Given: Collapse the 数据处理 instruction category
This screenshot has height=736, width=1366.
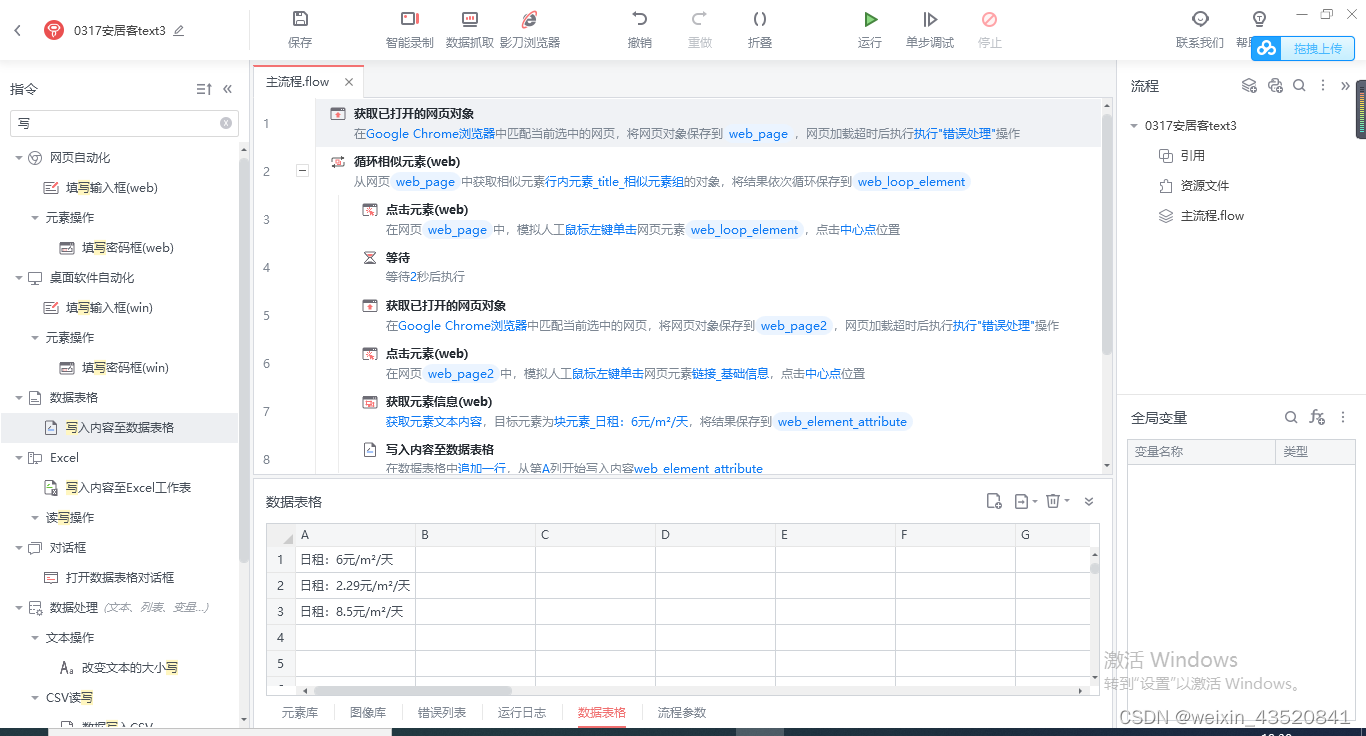Looking at the screenshot, I should (18, 607).
